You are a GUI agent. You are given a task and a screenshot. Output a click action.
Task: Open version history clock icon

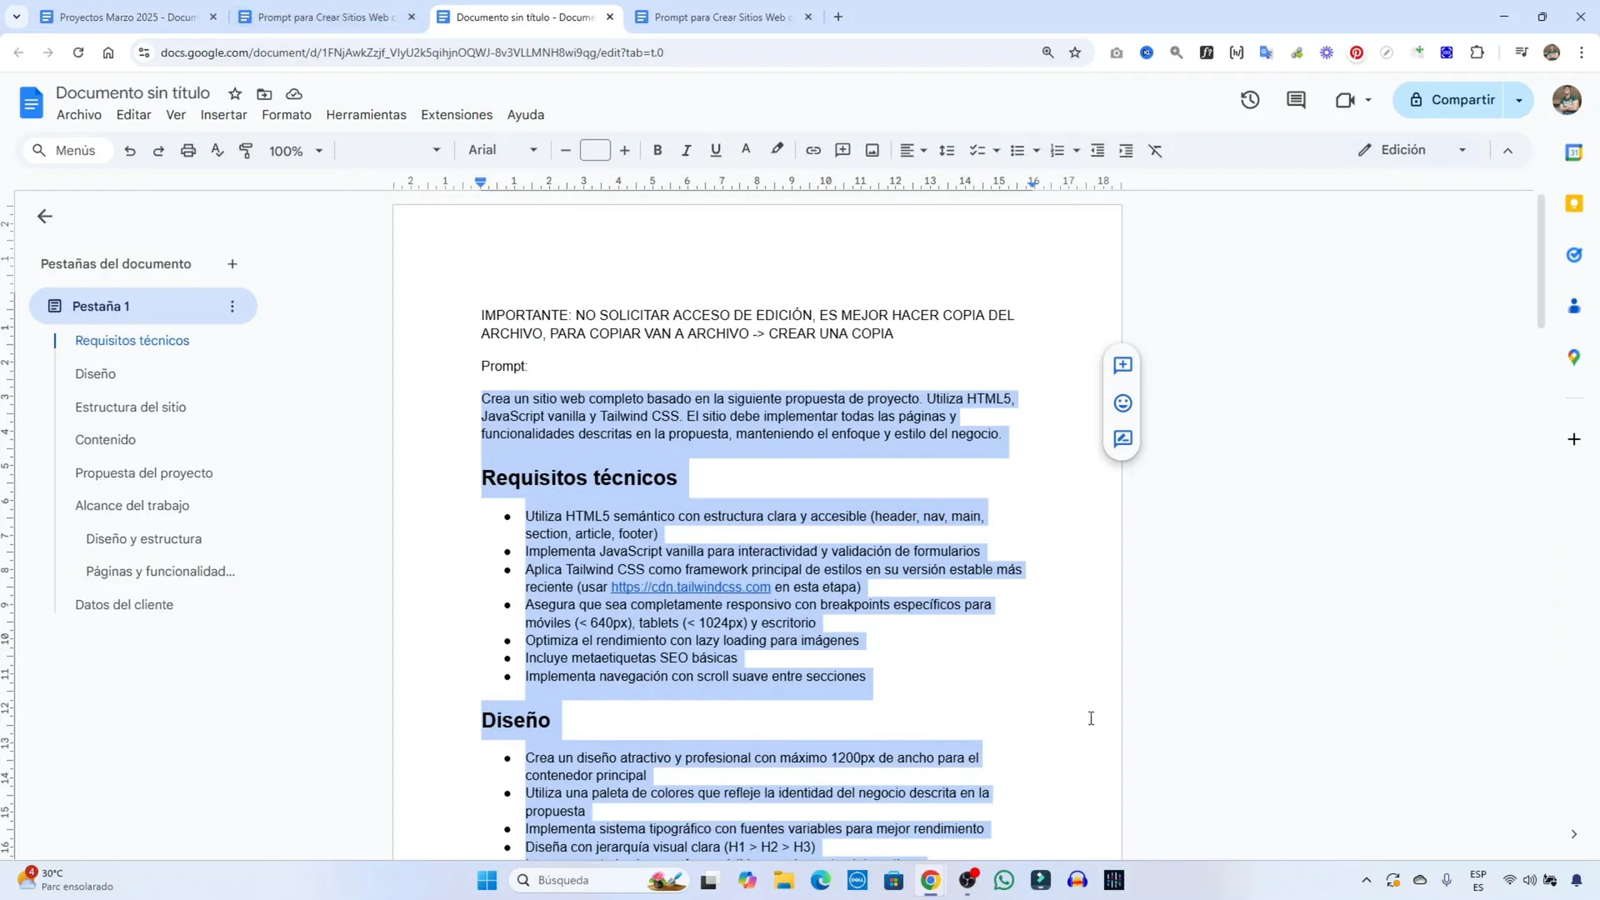(x=1251, y=100)
